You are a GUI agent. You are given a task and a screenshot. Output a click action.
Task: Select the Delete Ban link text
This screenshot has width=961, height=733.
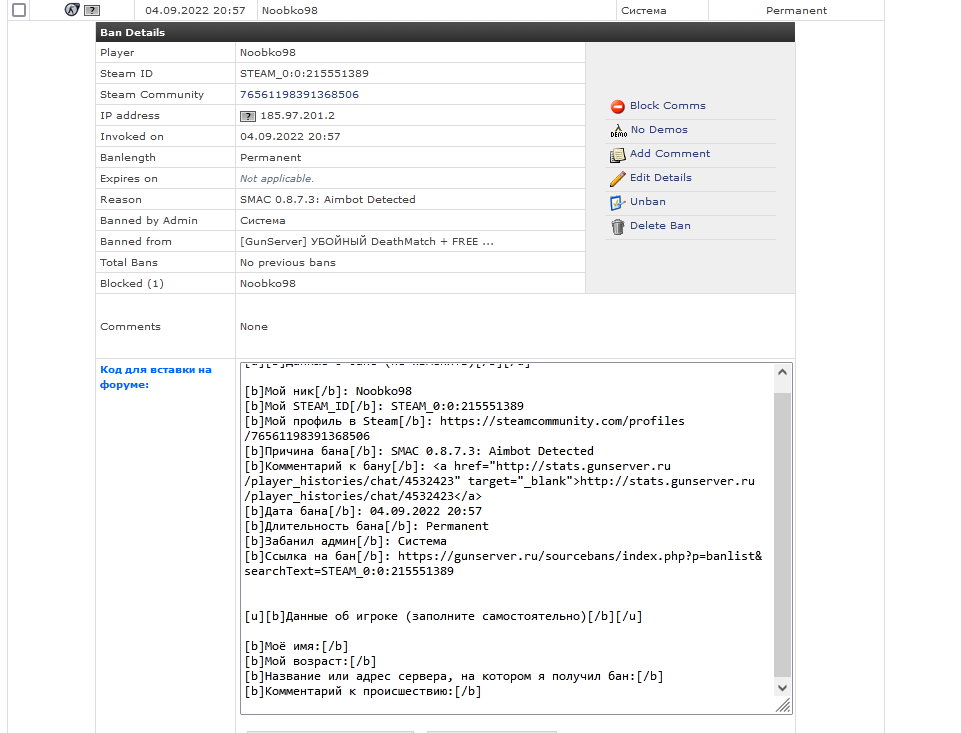[x=660, y=226]
